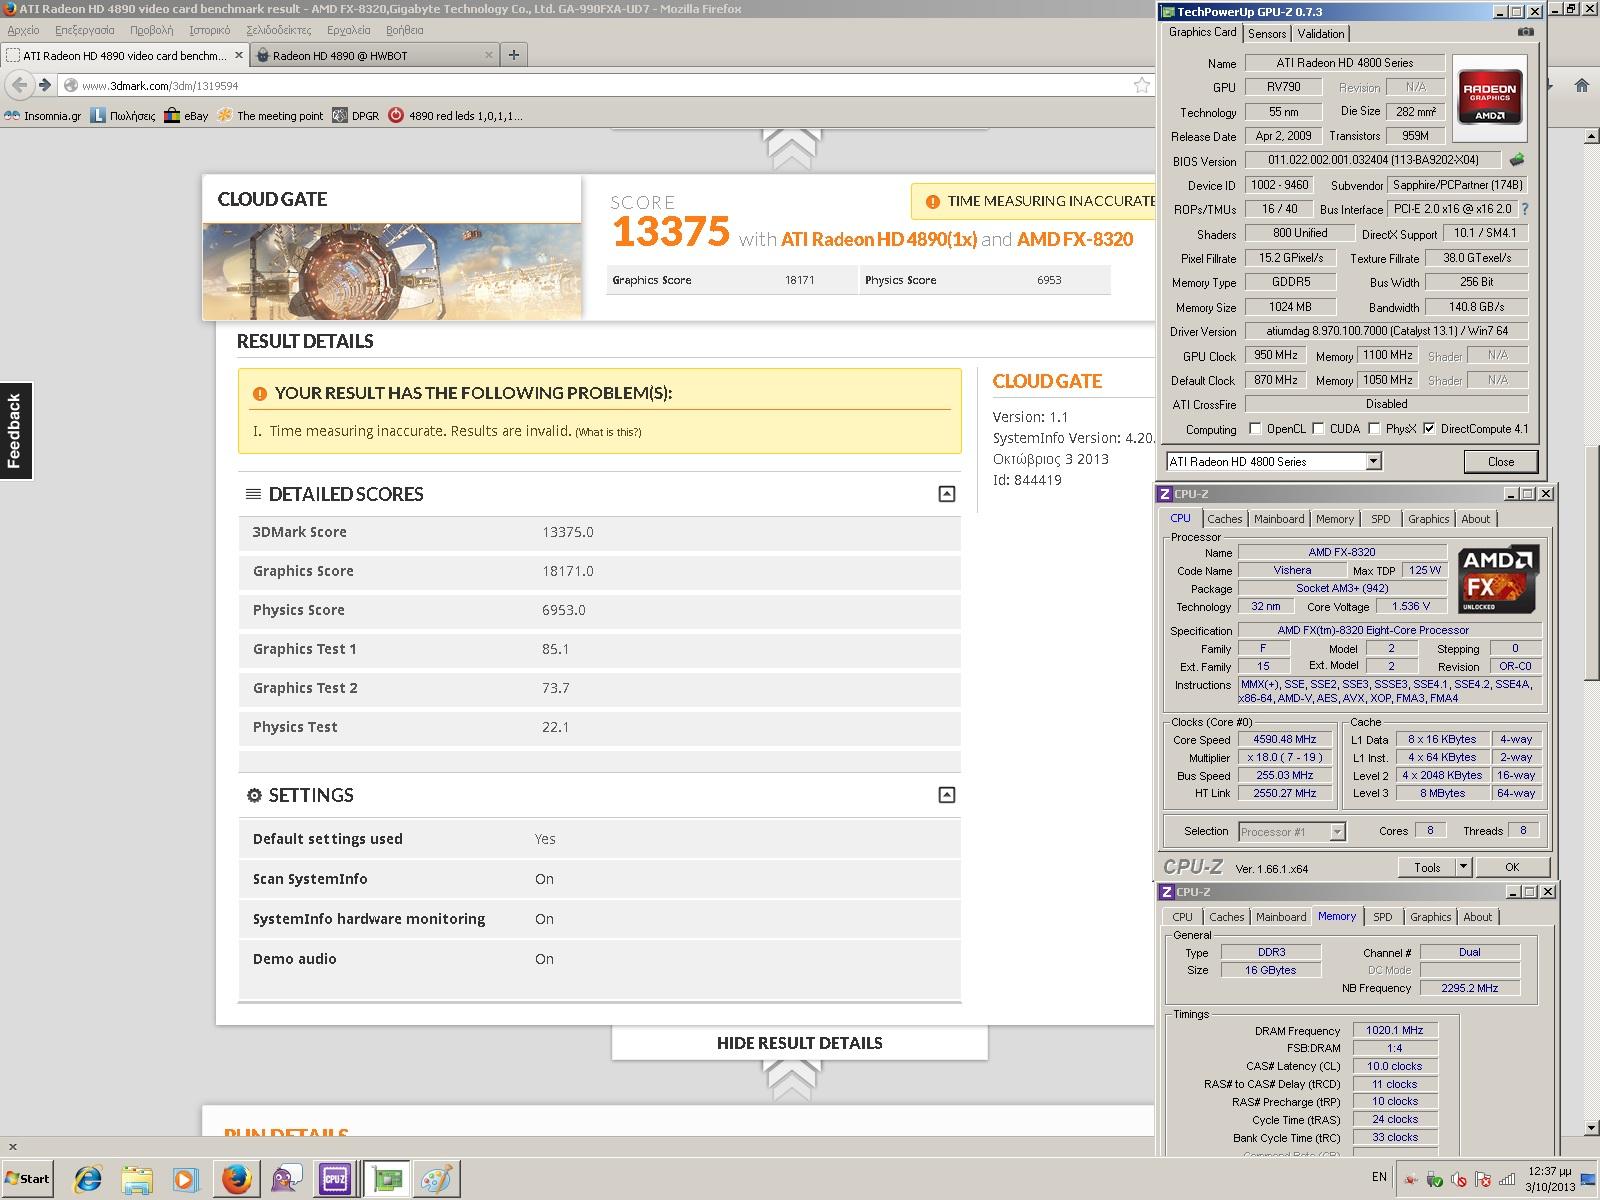Take a GPU-Z screenshot with camera icon

1526,32
